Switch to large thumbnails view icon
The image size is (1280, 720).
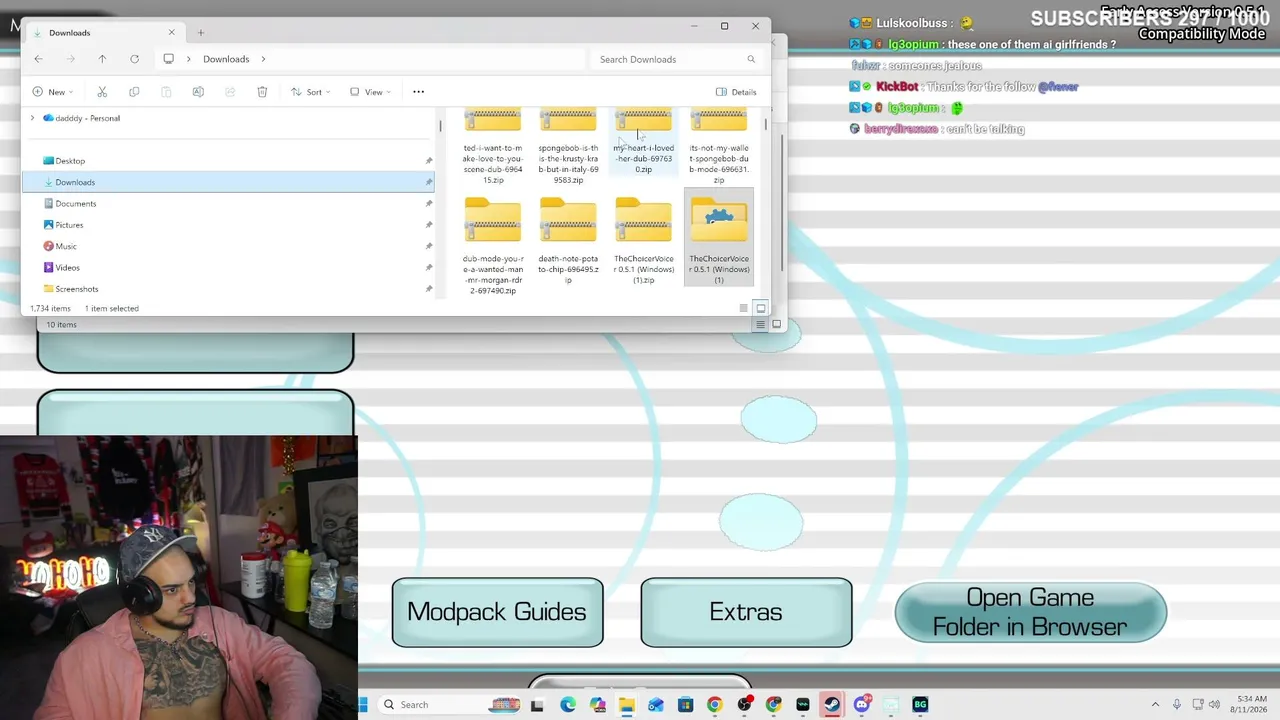pyautogui.click(x=761, y=308)
